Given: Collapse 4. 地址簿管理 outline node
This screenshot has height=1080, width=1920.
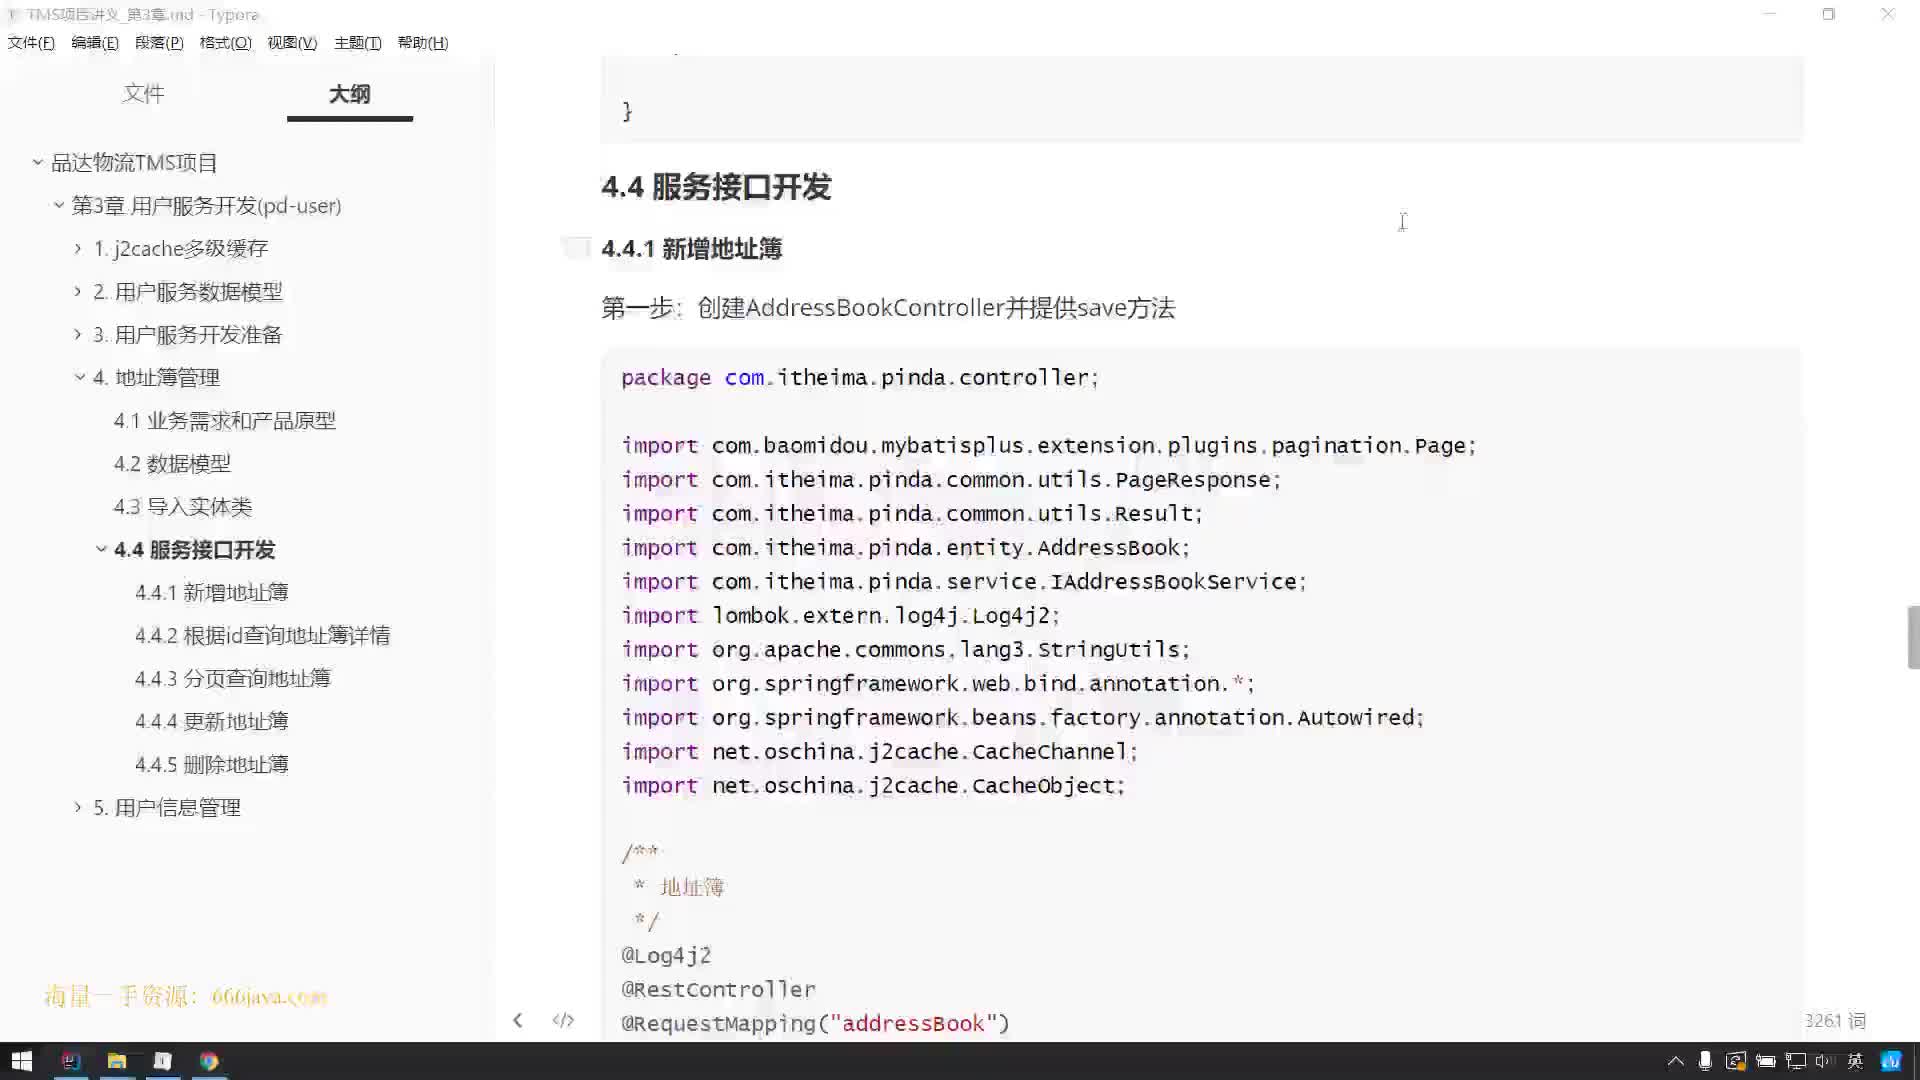Looking at the screenshot, I should 80,377.
